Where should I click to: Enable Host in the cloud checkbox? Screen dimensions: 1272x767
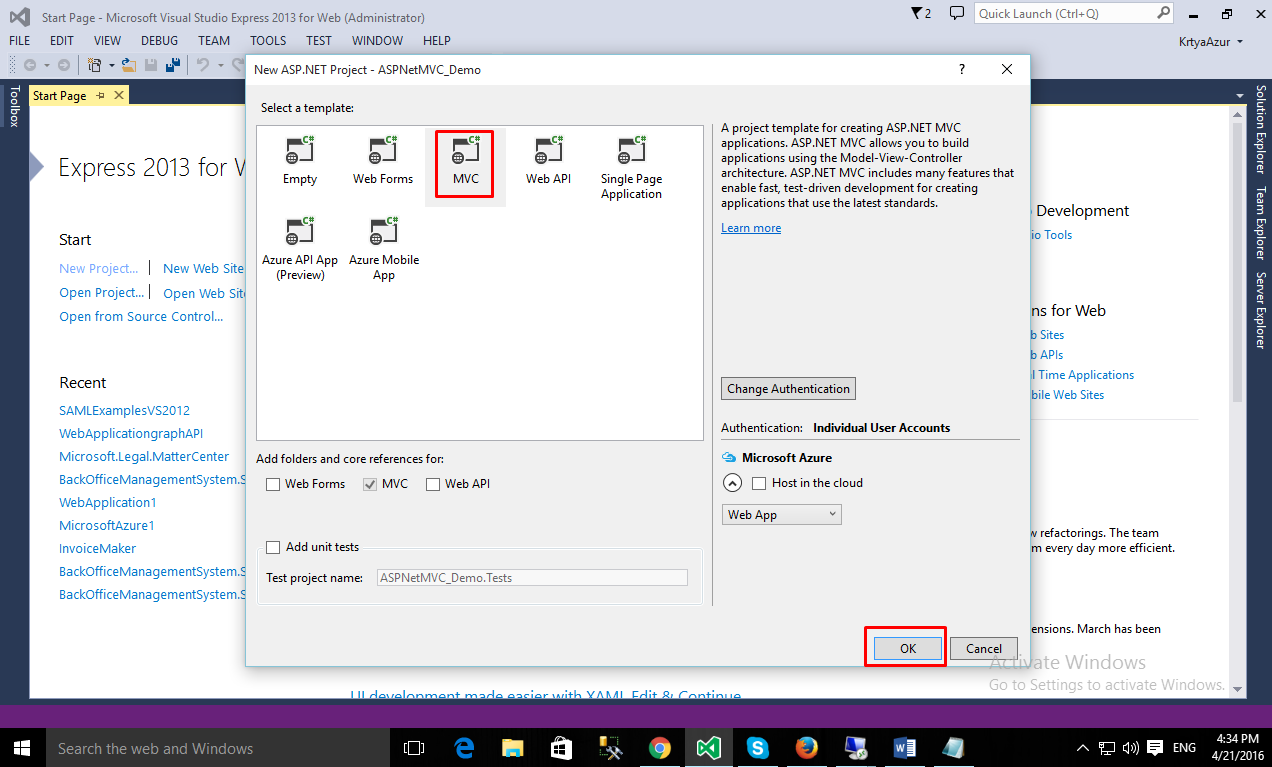pos(759,483)
